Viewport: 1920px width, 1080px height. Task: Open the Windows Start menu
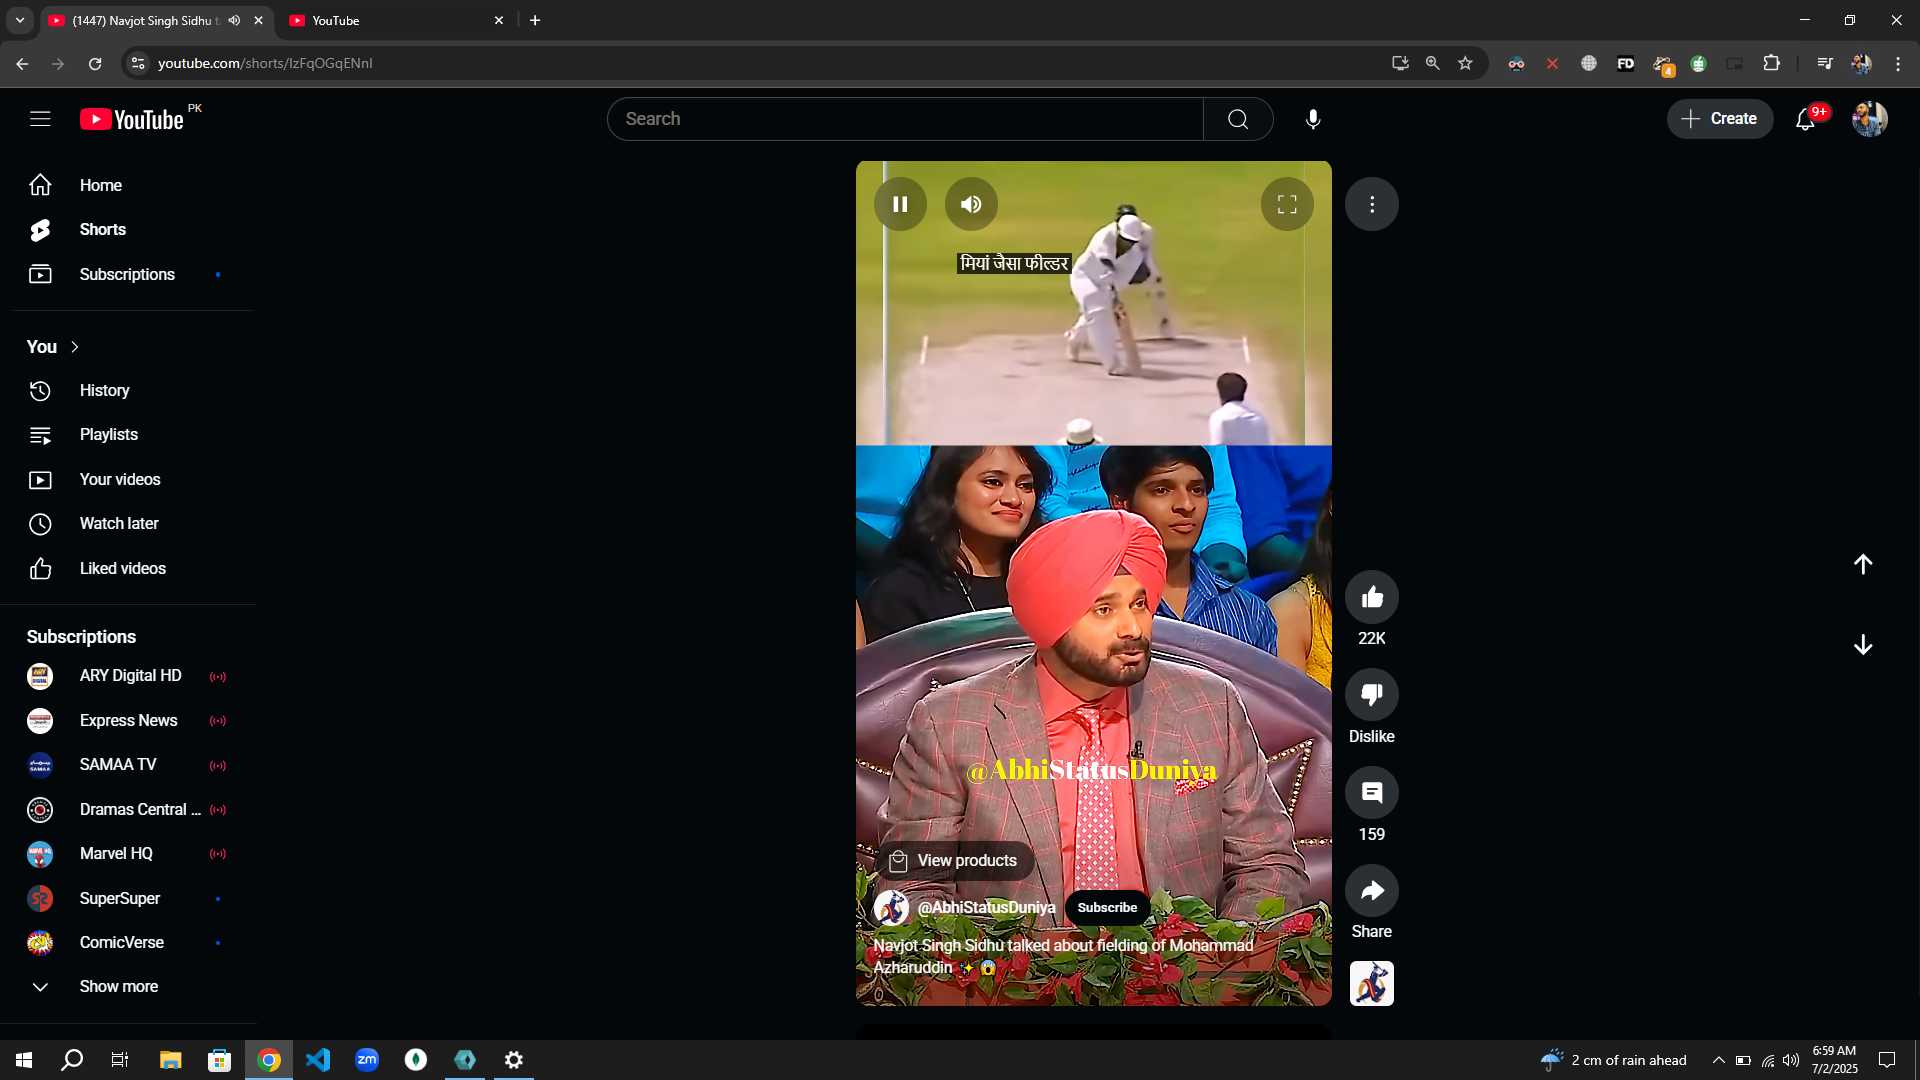pos(24,1060)
